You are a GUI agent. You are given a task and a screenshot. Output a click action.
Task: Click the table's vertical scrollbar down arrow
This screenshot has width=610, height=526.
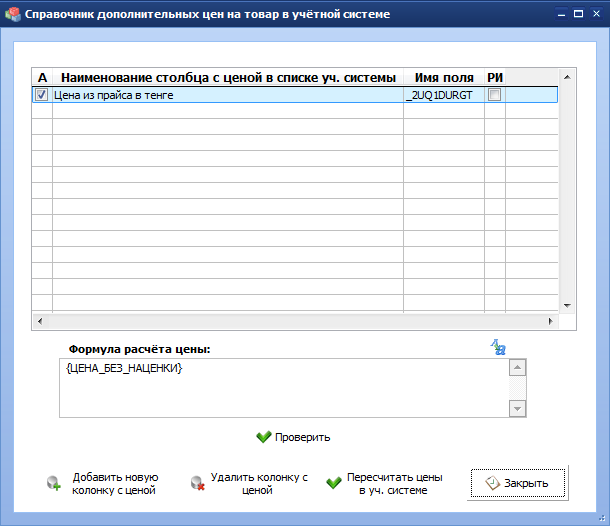tap(567, 305)
